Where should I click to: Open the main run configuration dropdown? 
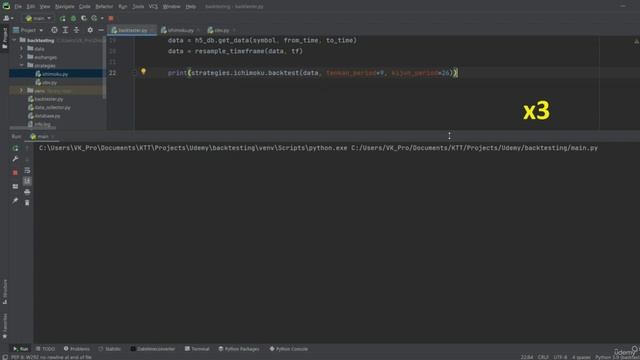coord(38,18)
